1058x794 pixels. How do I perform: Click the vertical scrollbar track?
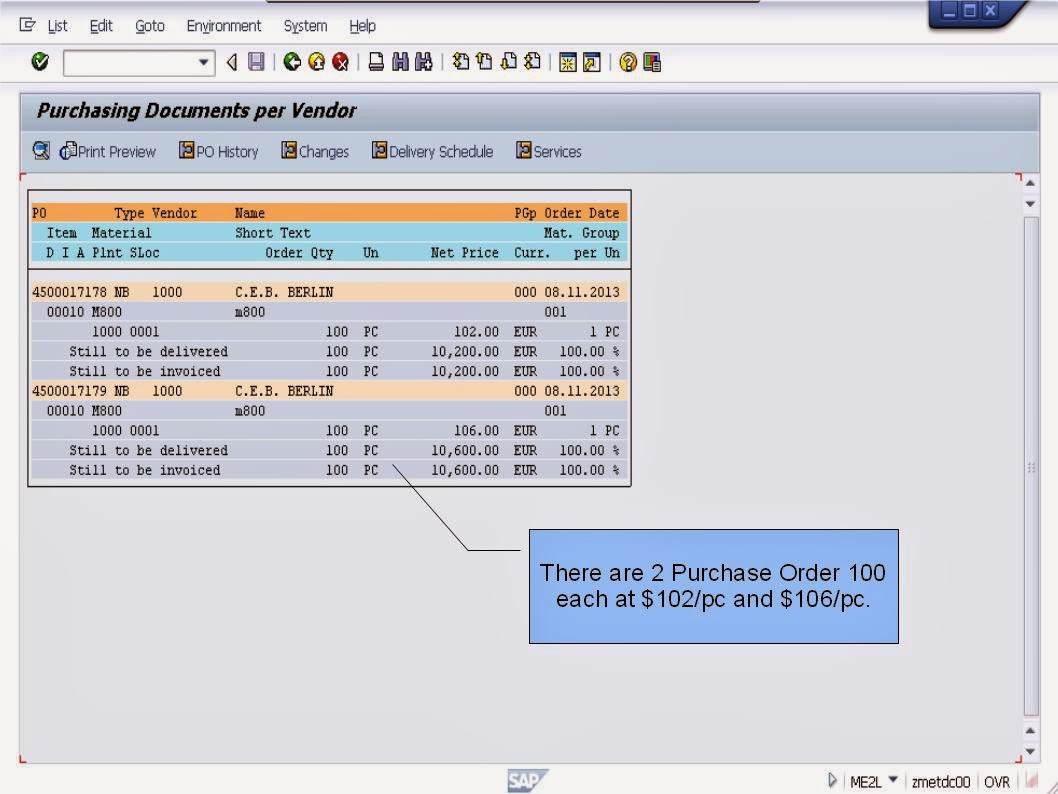coord(1030,465)
